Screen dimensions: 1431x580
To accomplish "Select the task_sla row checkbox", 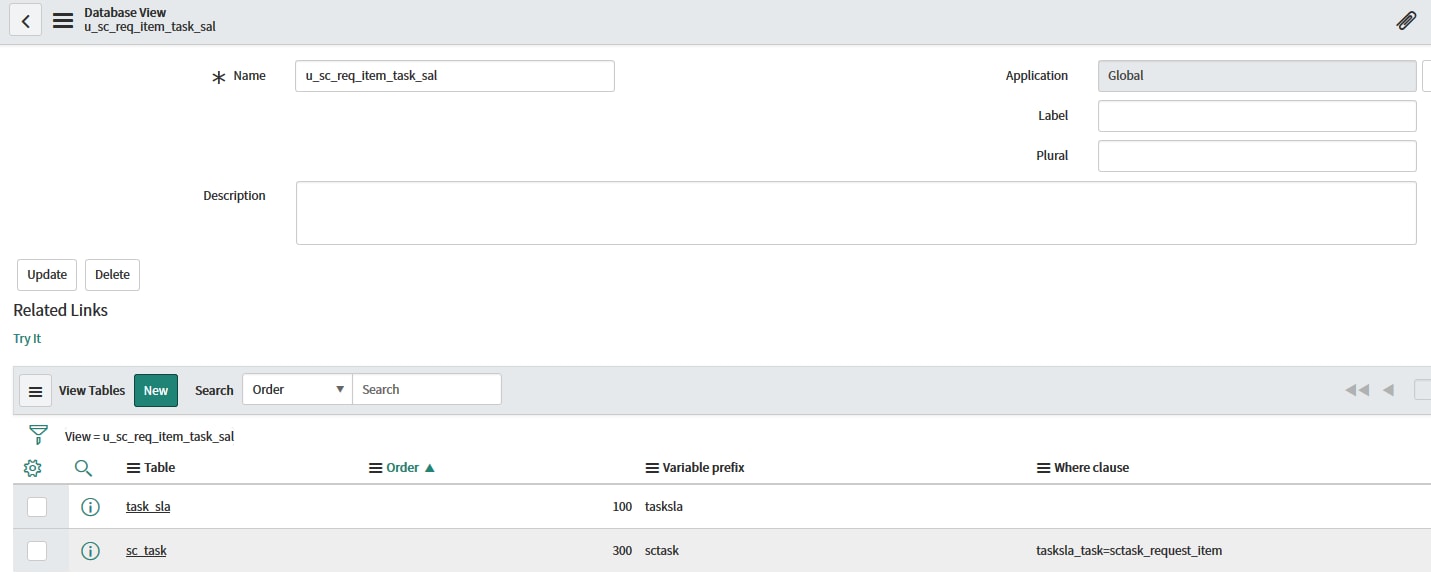I will click(x=37, y=507).
